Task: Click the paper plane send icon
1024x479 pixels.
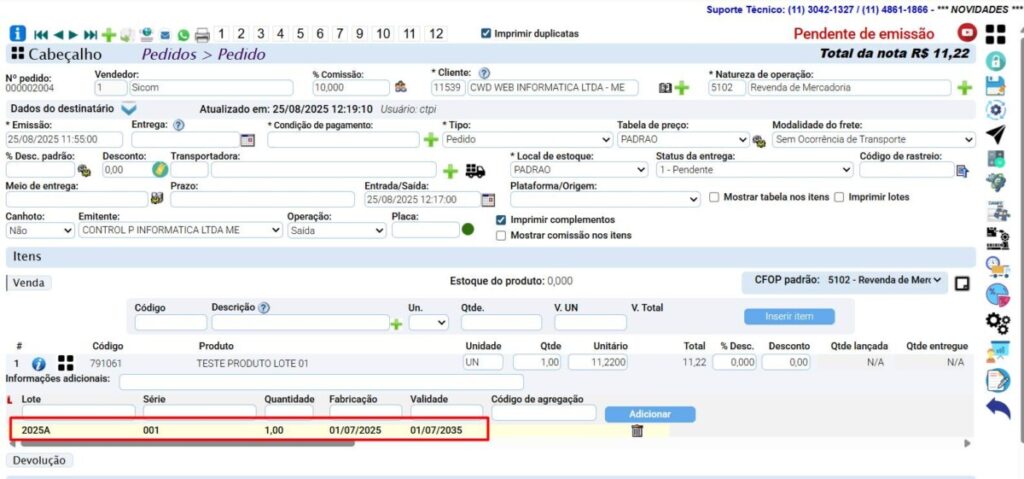Action: (996, 134)
